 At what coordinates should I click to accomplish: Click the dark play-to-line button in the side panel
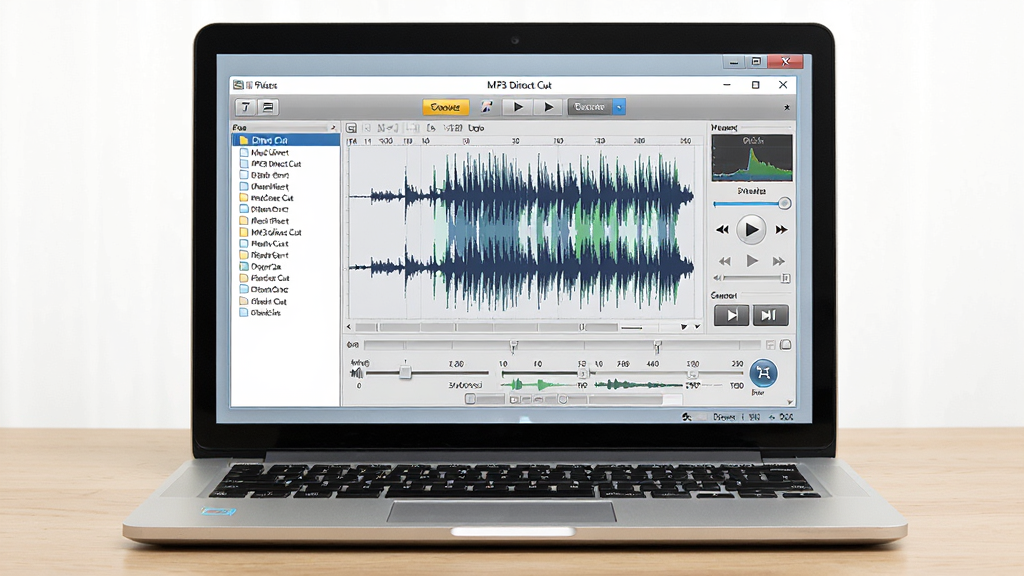(x=731, y=315)
